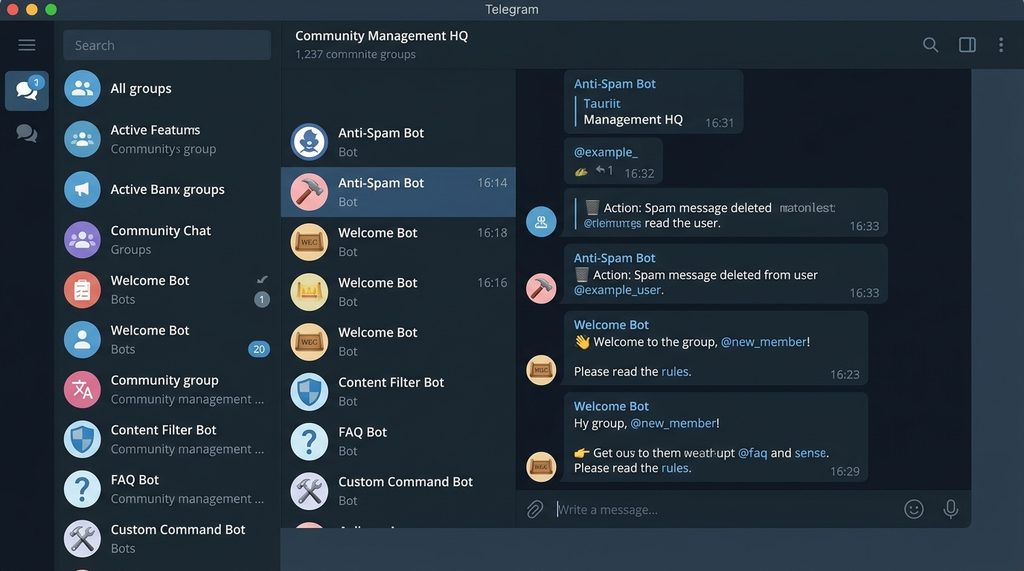The width and height of the screenshot is (1024, 571).
Task: Open Custom Command Bot tools avatar
Action: 309,491
